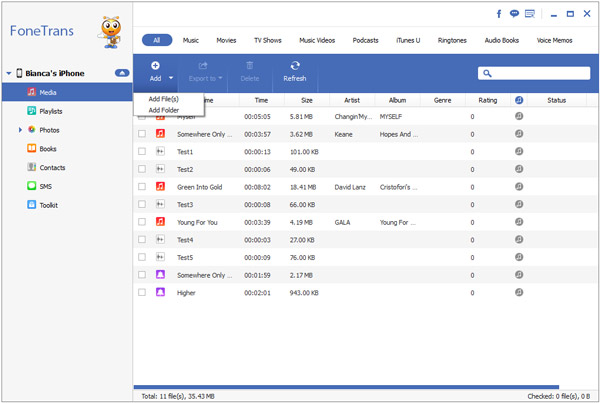The image size is (600, 403).
Task: Switch to the iTunes U tab
Action: click(x=408, y=40)
